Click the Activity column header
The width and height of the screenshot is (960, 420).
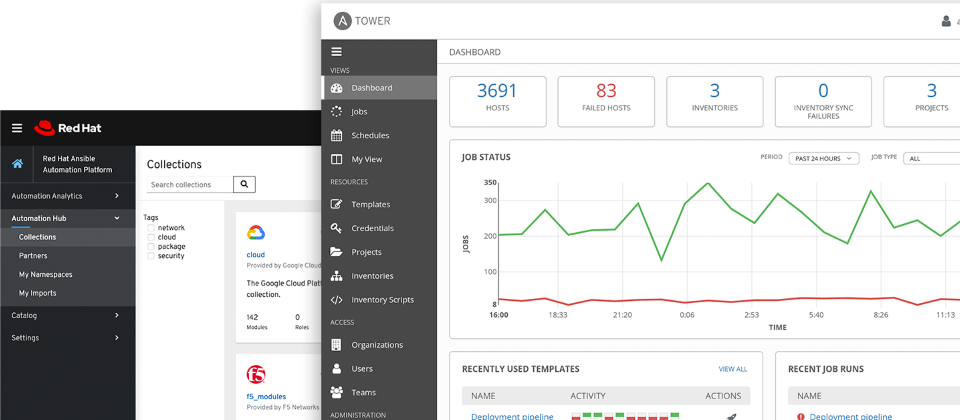pos(588,396)
